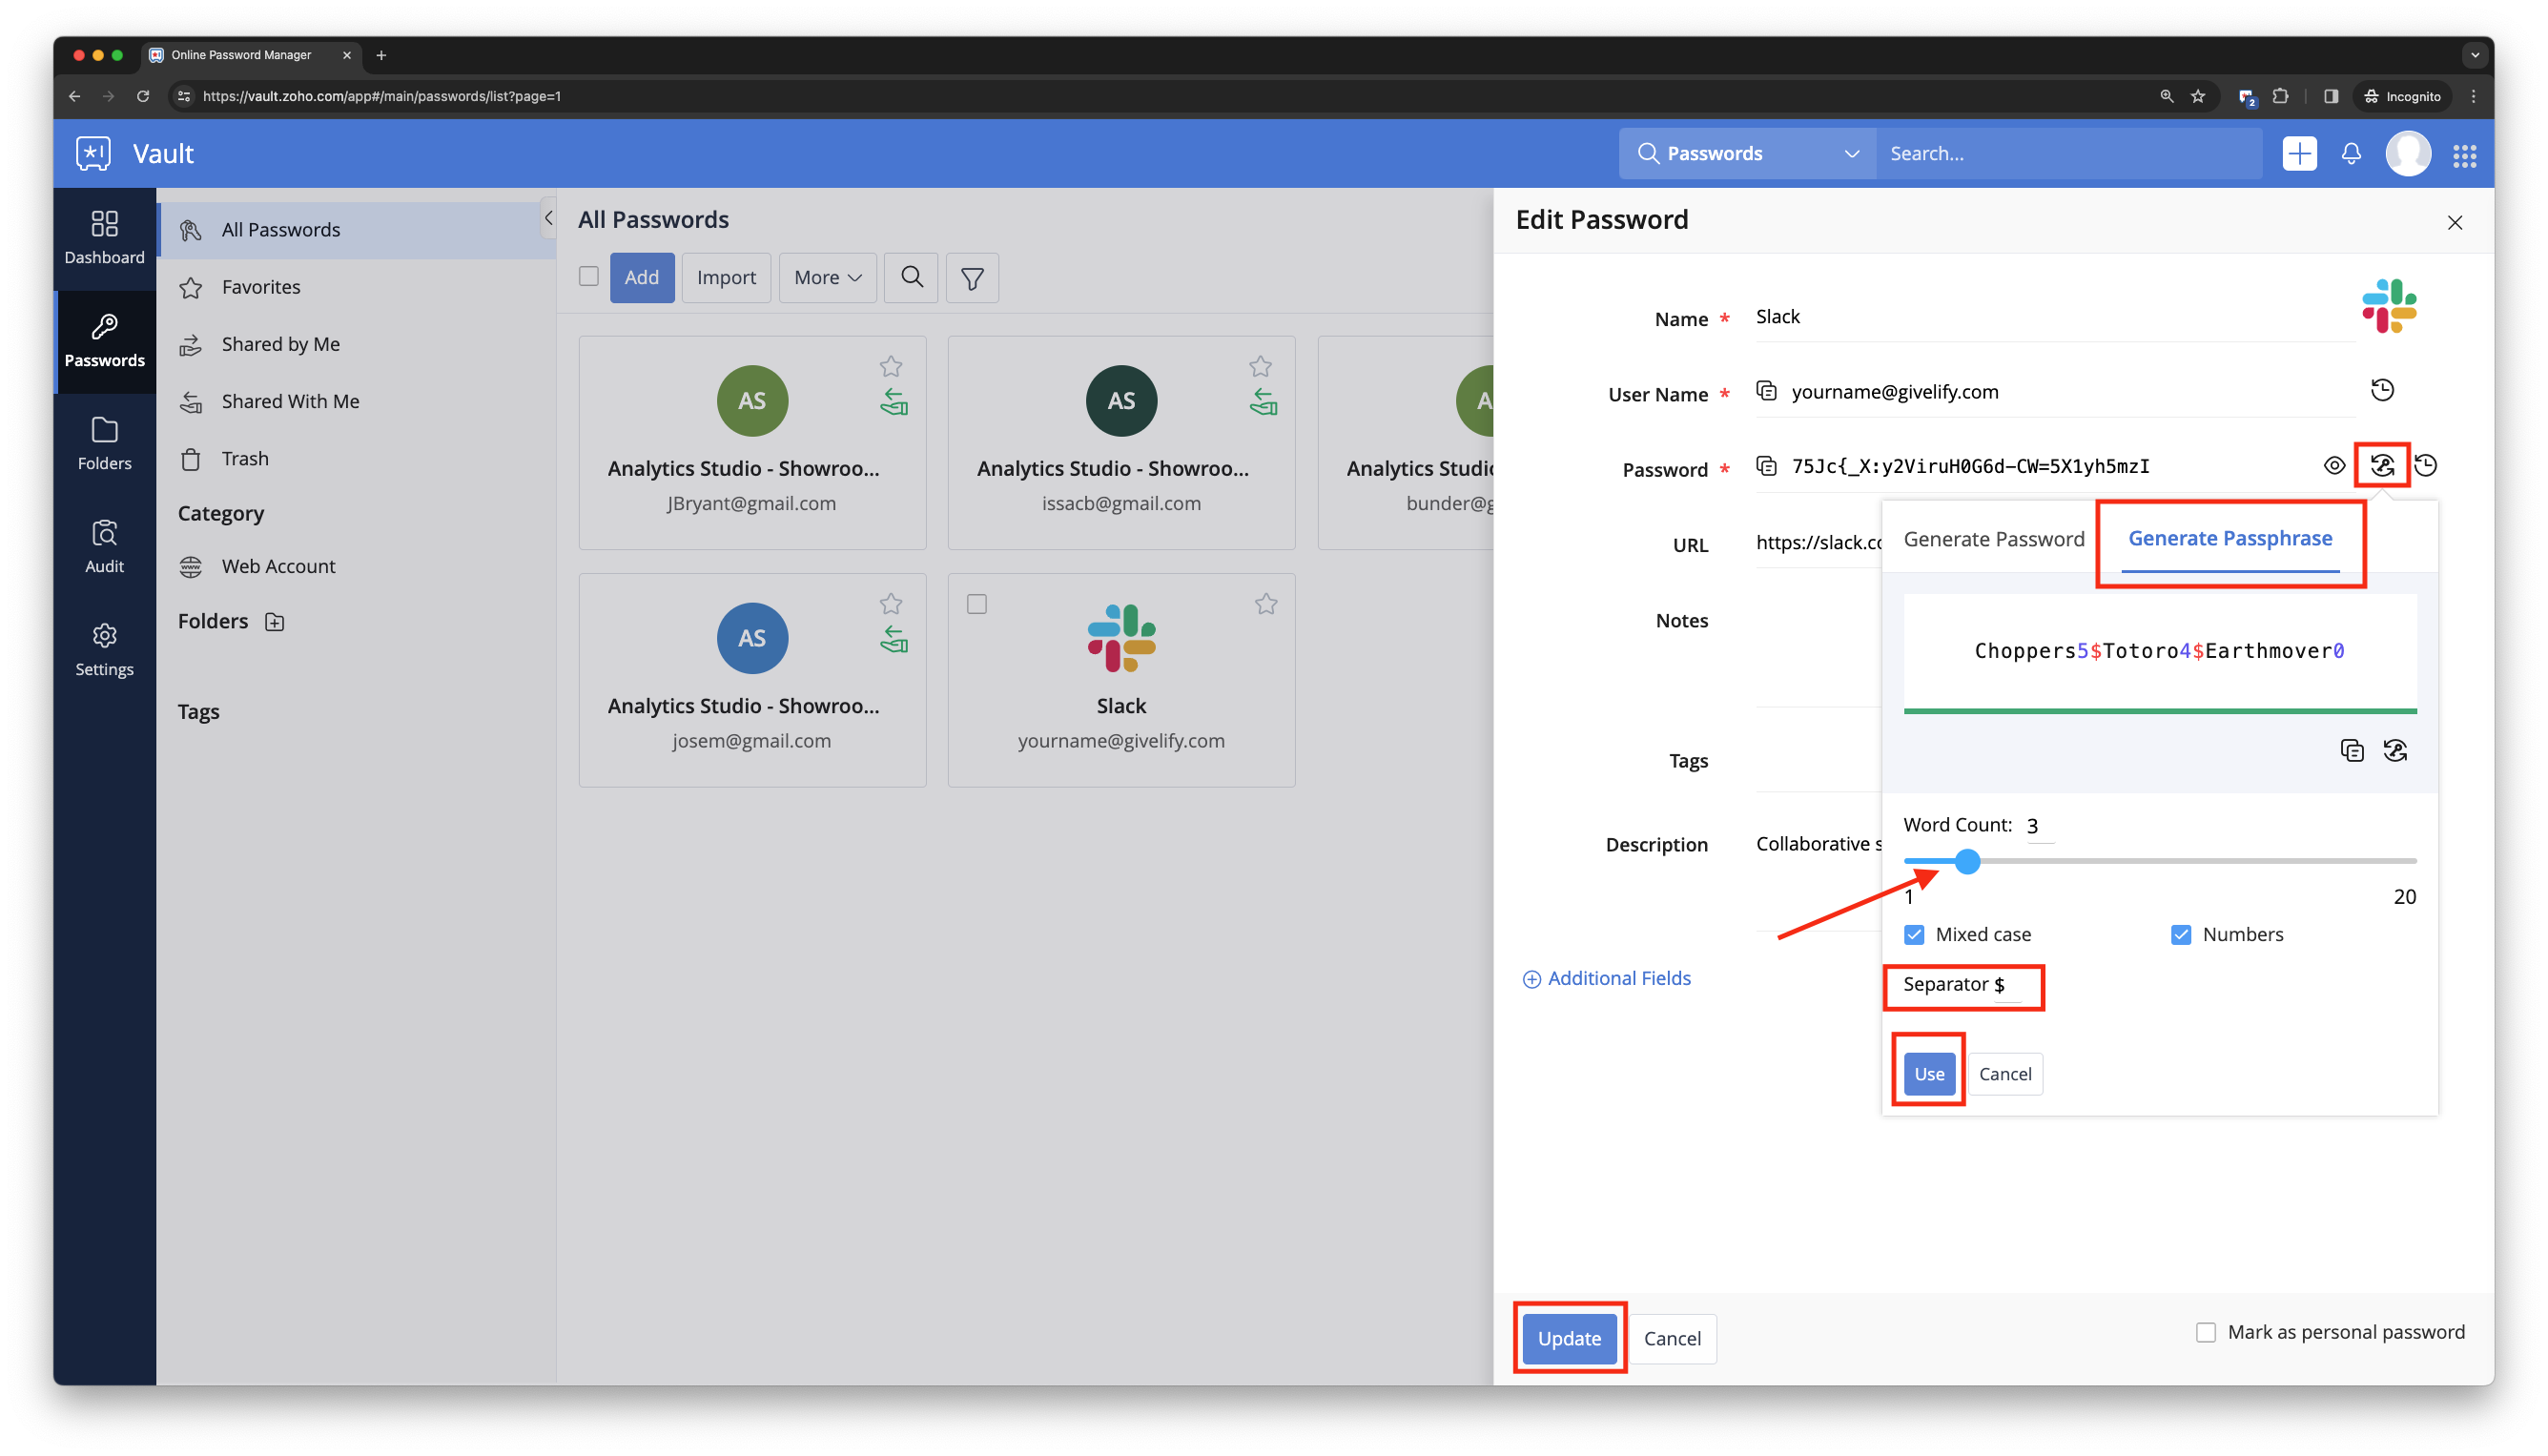Image resolution: width=2548 pixels, height=1456 pixels.
Task: Click the Separator input field
Action: [x=2007, y=985]
